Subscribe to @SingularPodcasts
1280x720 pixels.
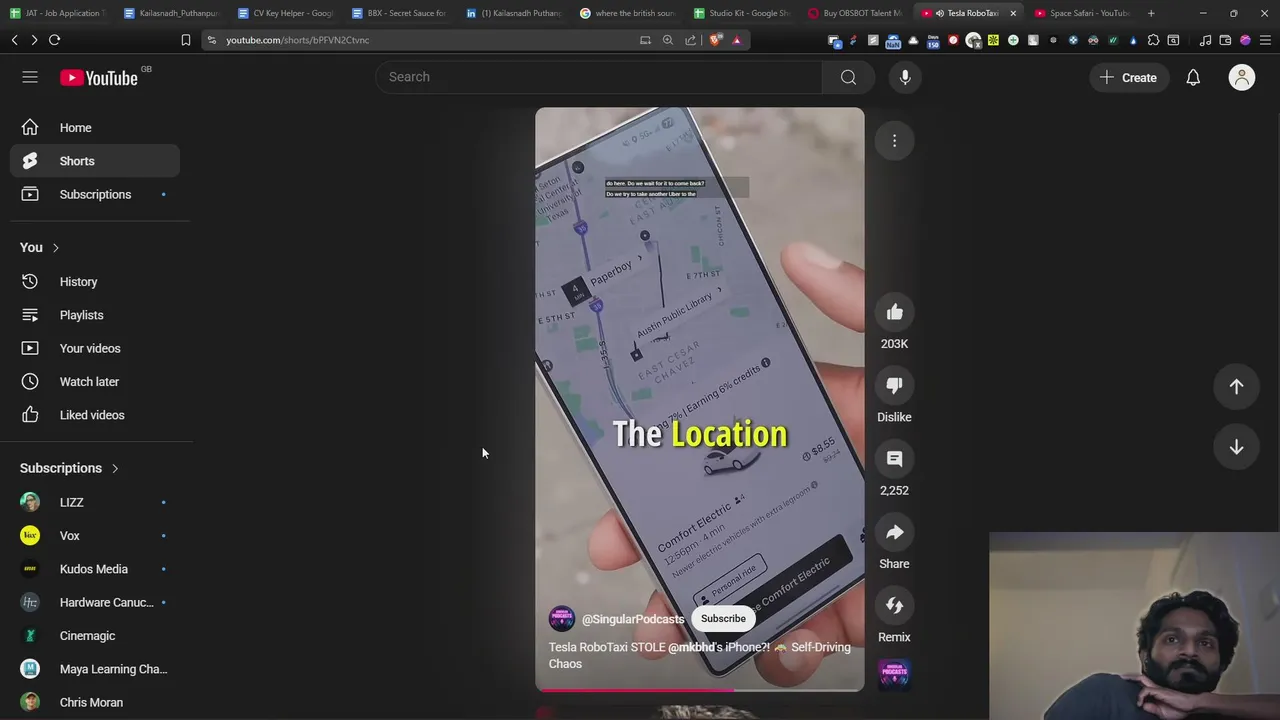(x=723, y=619)
